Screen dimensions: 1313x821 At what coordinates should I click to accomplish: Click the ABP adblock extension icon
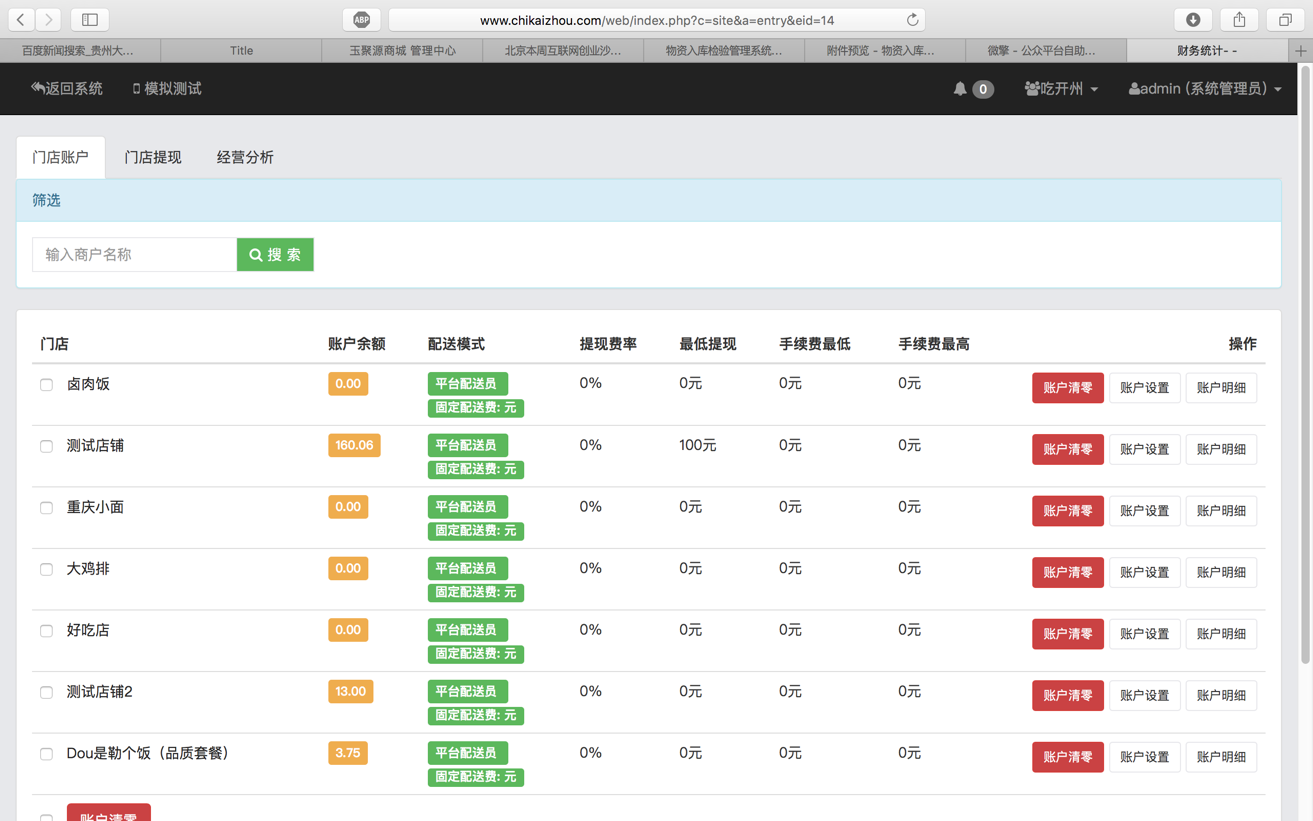pos(361,20)
